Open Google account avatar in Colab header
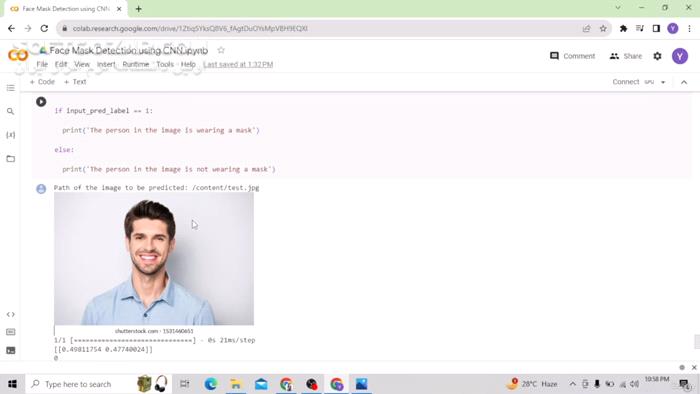This screenshot has height=394, width=700. (x=680, y=56)
